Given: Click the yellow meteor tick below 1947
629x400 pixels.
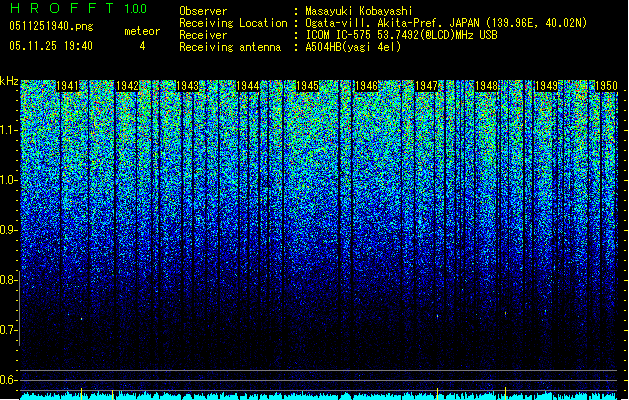Looking at the screenshot, I should point(437,394).
